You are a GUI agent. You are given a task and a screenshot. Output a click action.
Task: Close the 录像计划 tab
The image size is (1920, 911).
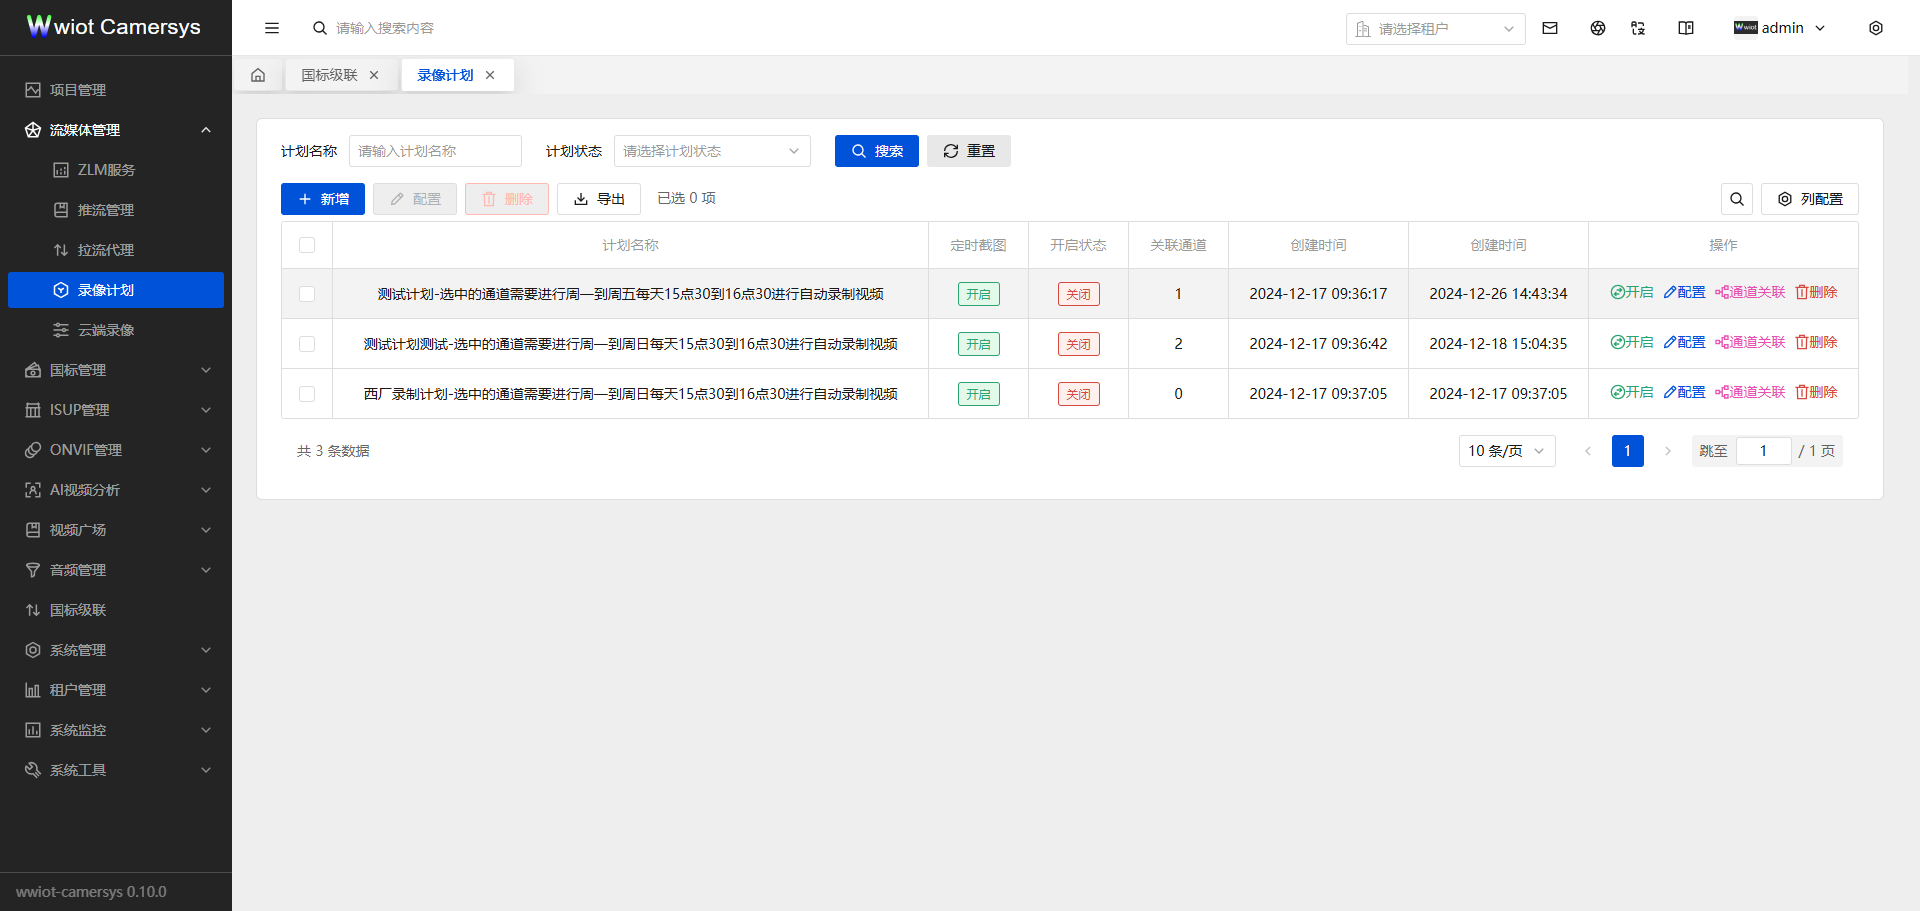point(490,74)
